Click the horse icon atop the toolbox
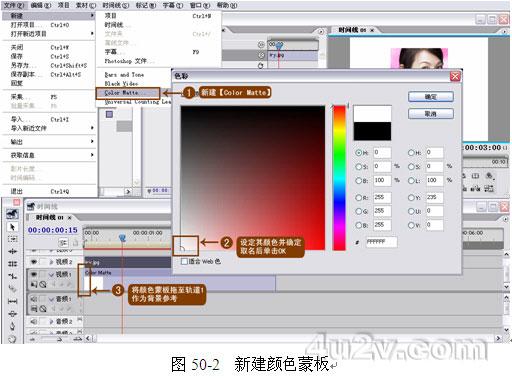Screen dimensions: 512x378 click(x=12, y=214)
